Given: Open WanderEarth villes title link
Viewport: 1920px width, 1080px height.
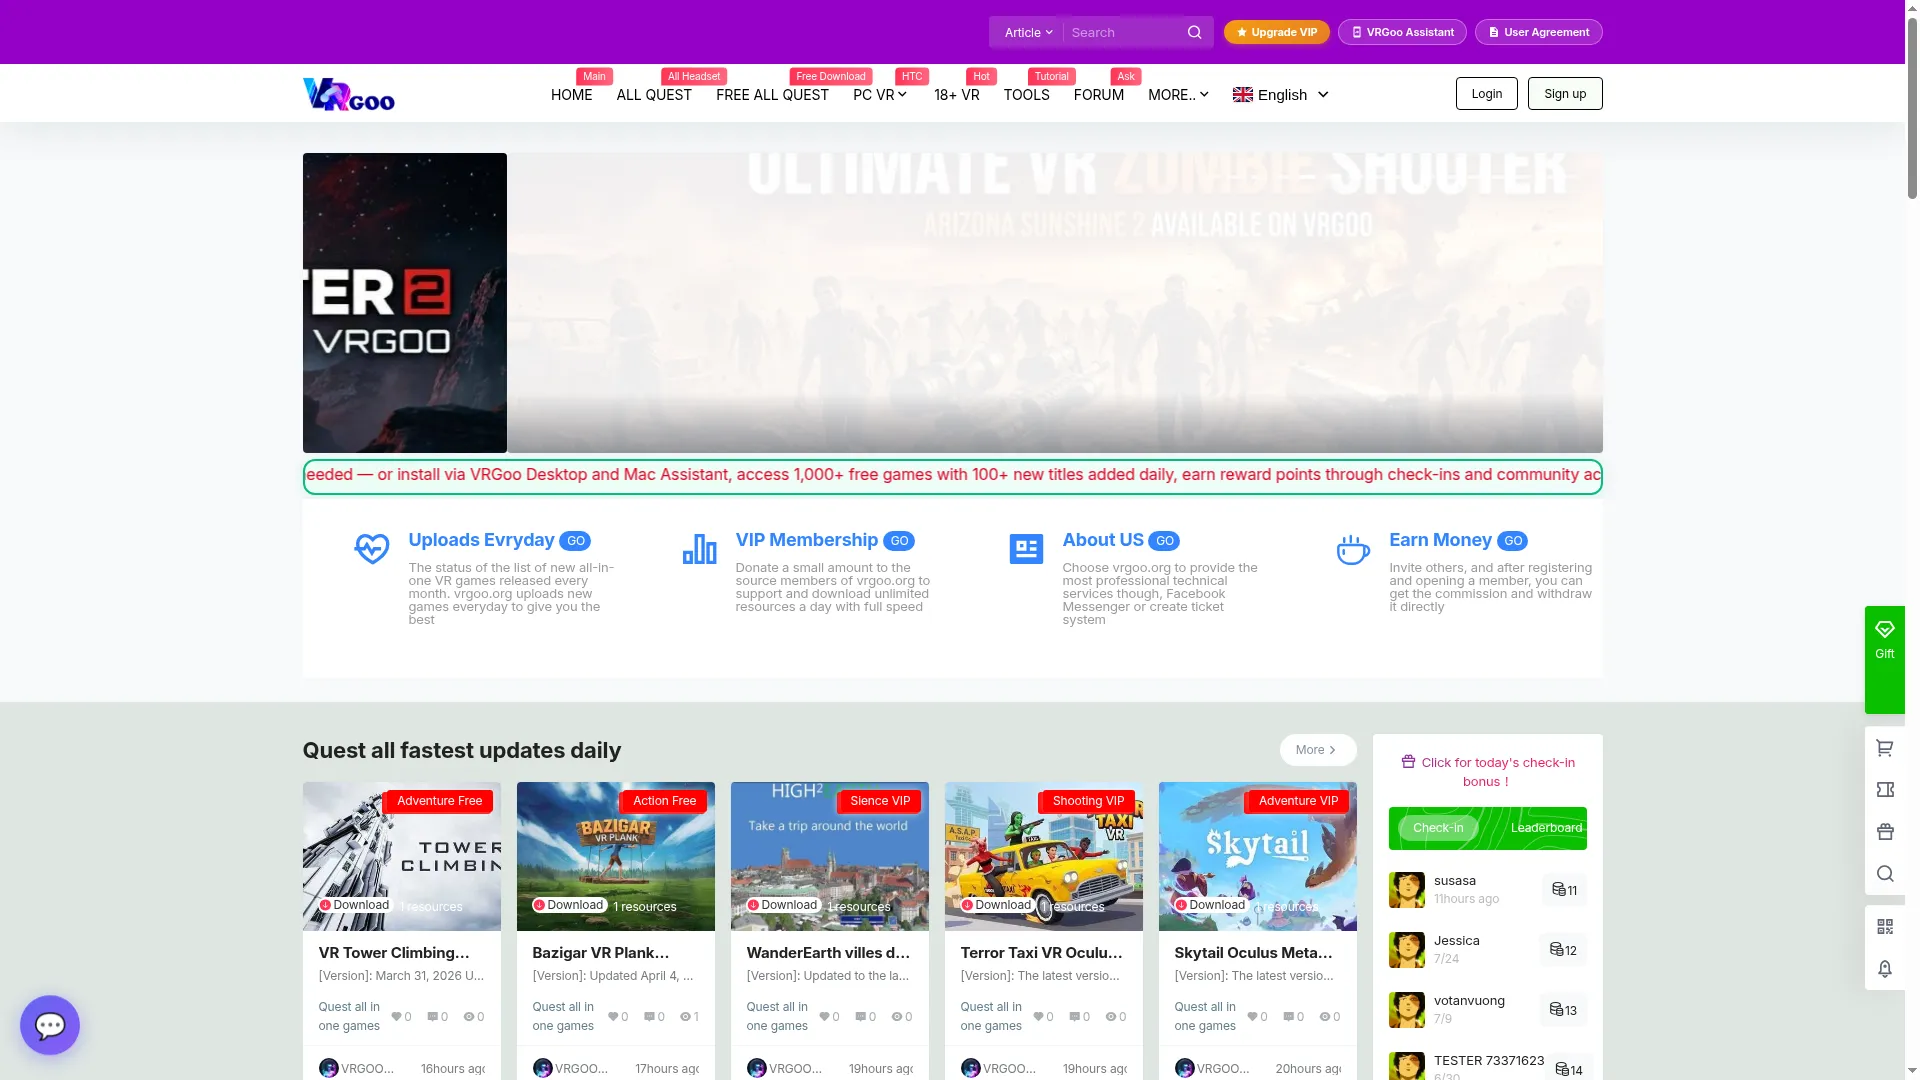Looking at the screenshot, I should click(x=828, y=953).
